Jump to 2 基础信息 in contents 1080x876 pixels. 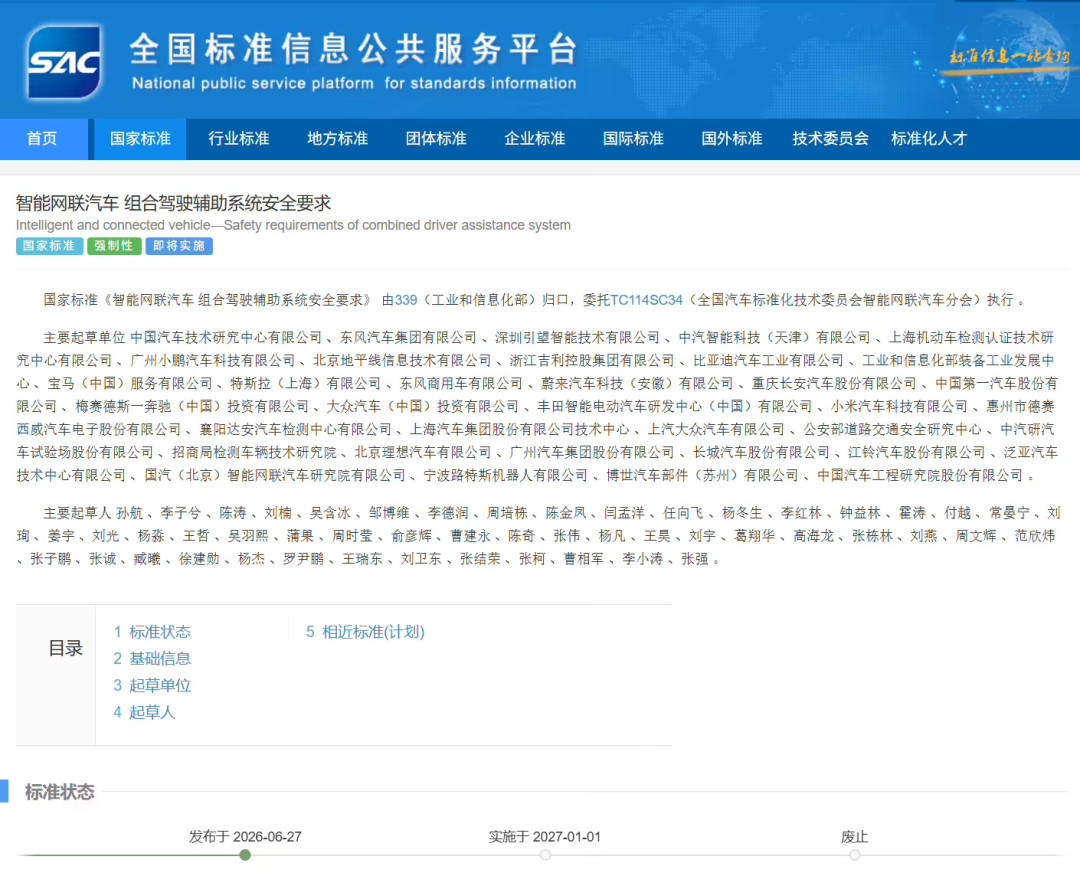coord(152,658)
